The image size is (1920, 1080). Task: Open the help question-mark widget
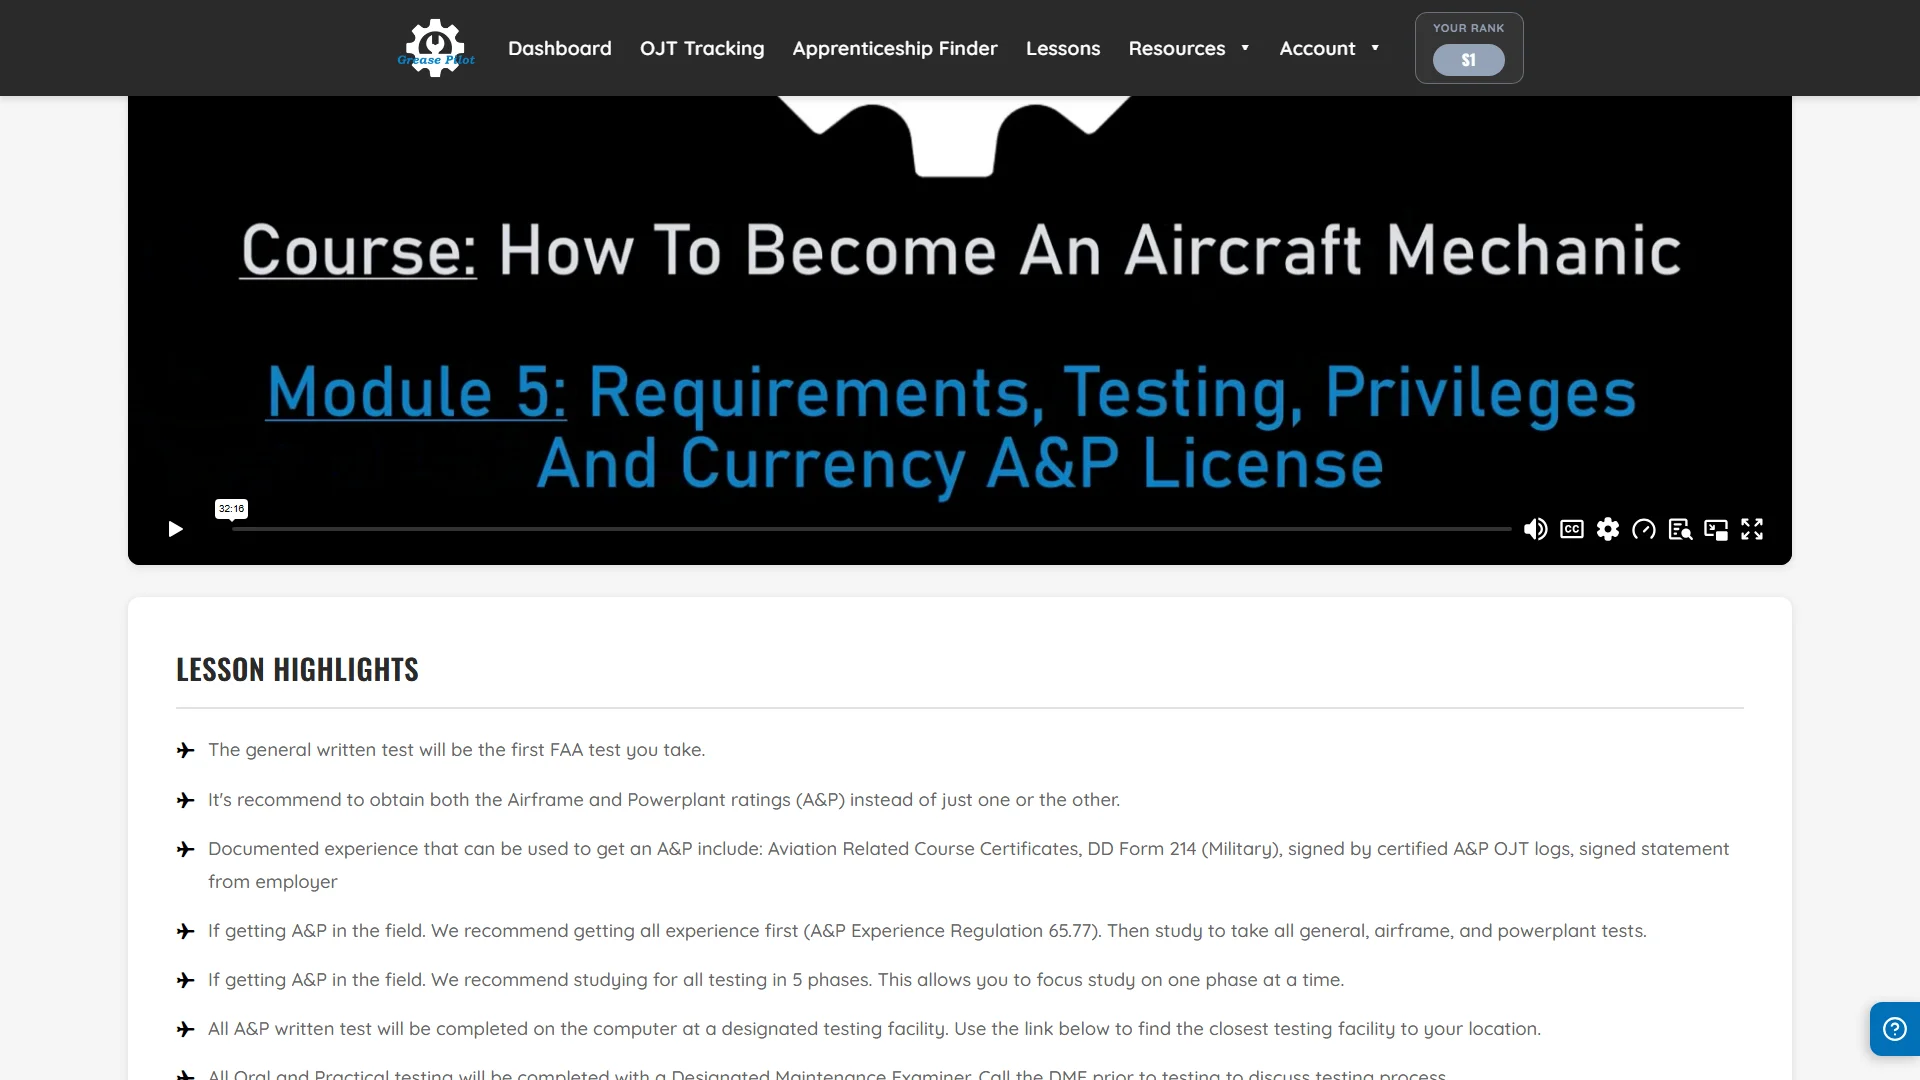click(1895, 1029)
